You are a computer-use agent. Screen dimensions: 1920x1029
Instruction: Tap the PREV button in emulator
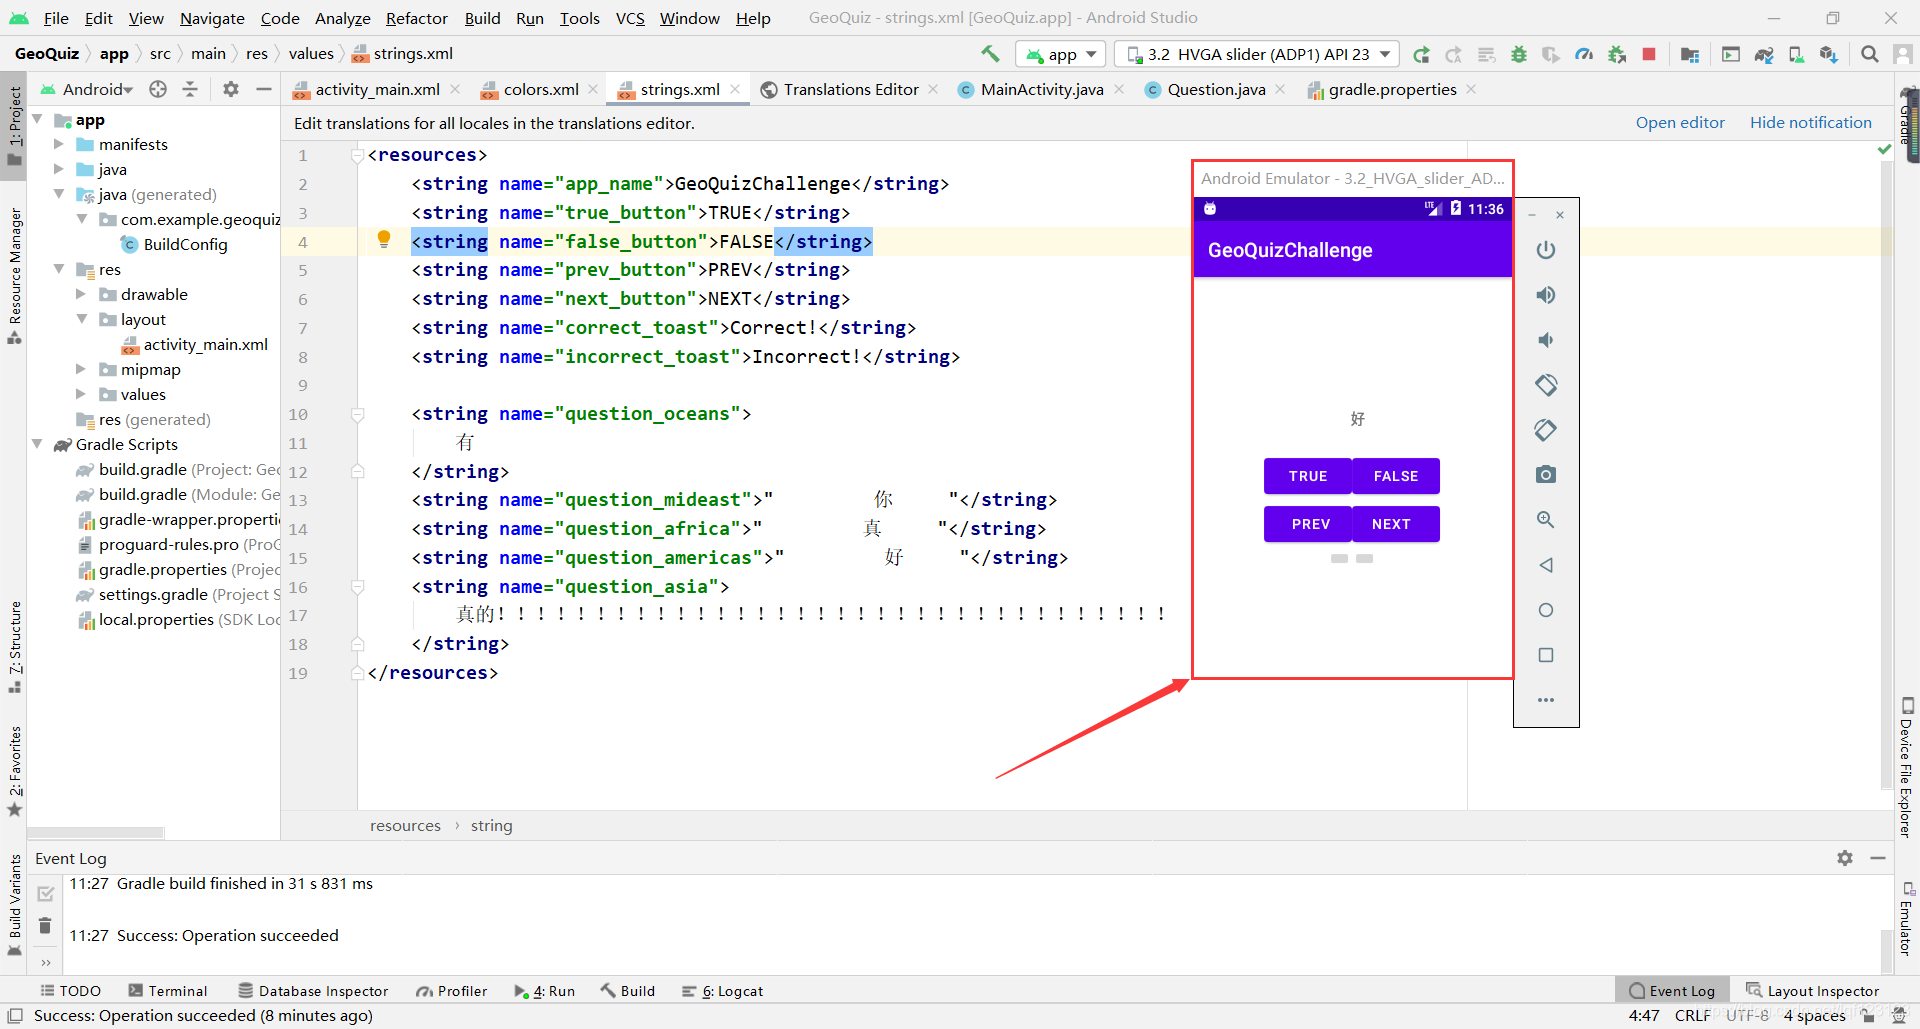tap(1308, 524)
